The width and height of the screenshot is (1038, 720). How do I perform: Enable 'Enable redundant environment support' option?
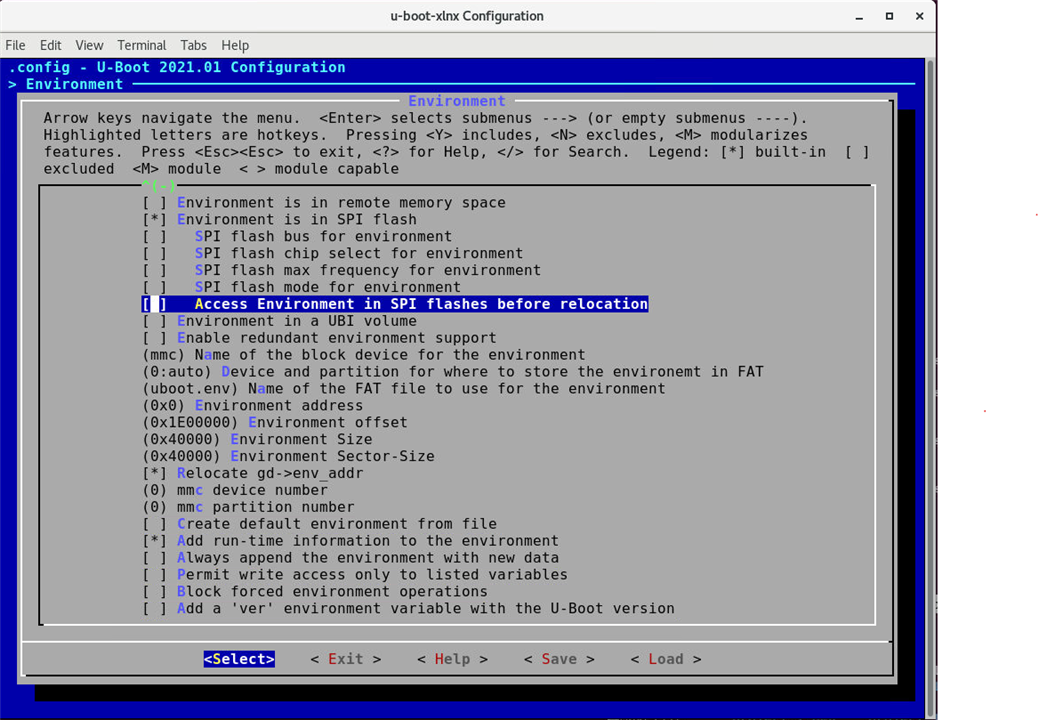coord(155,338)
